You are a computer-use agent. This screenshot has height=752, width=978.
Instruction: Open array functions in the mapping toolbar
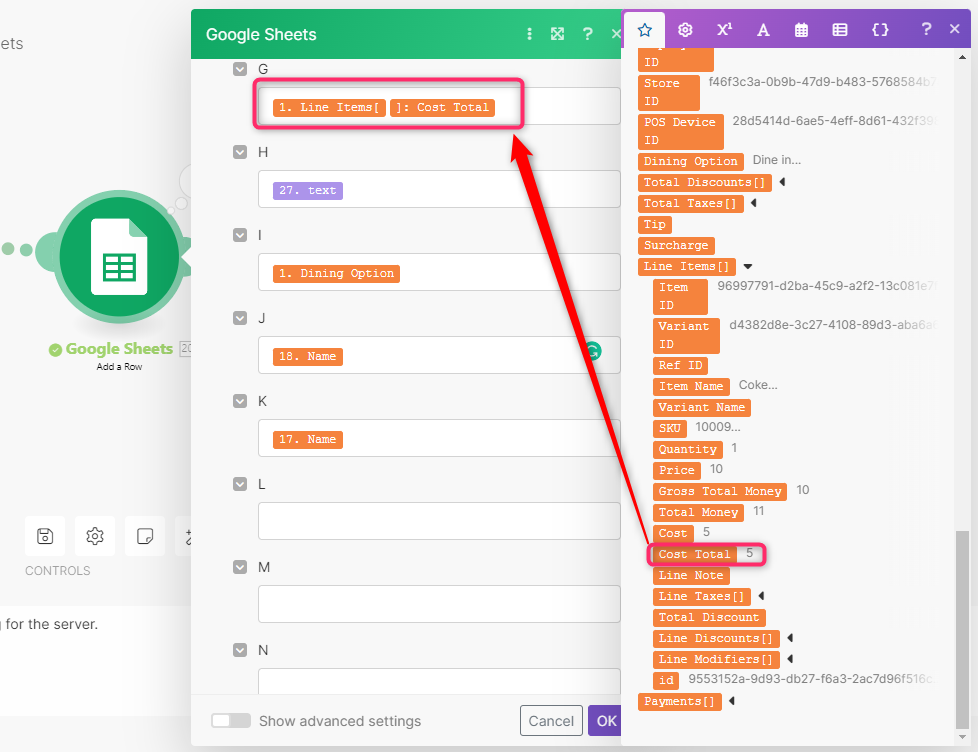tap(840, 29)
